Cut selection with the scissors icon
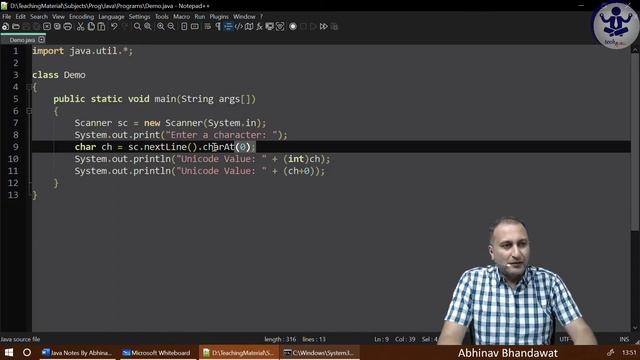The height and width of the screenshot is (360, 640). tap(80, 27)
